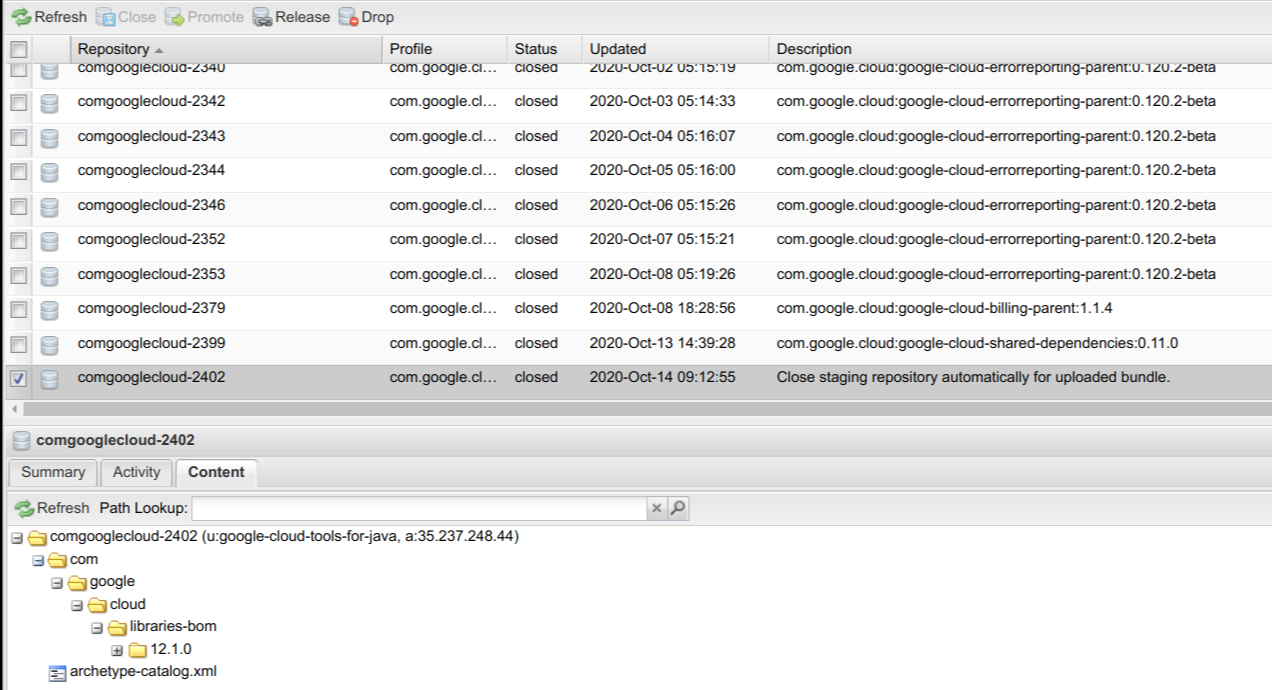Collapse the cloud tree node
Viewport: 1272px width, 690px height.
point(77,605)
